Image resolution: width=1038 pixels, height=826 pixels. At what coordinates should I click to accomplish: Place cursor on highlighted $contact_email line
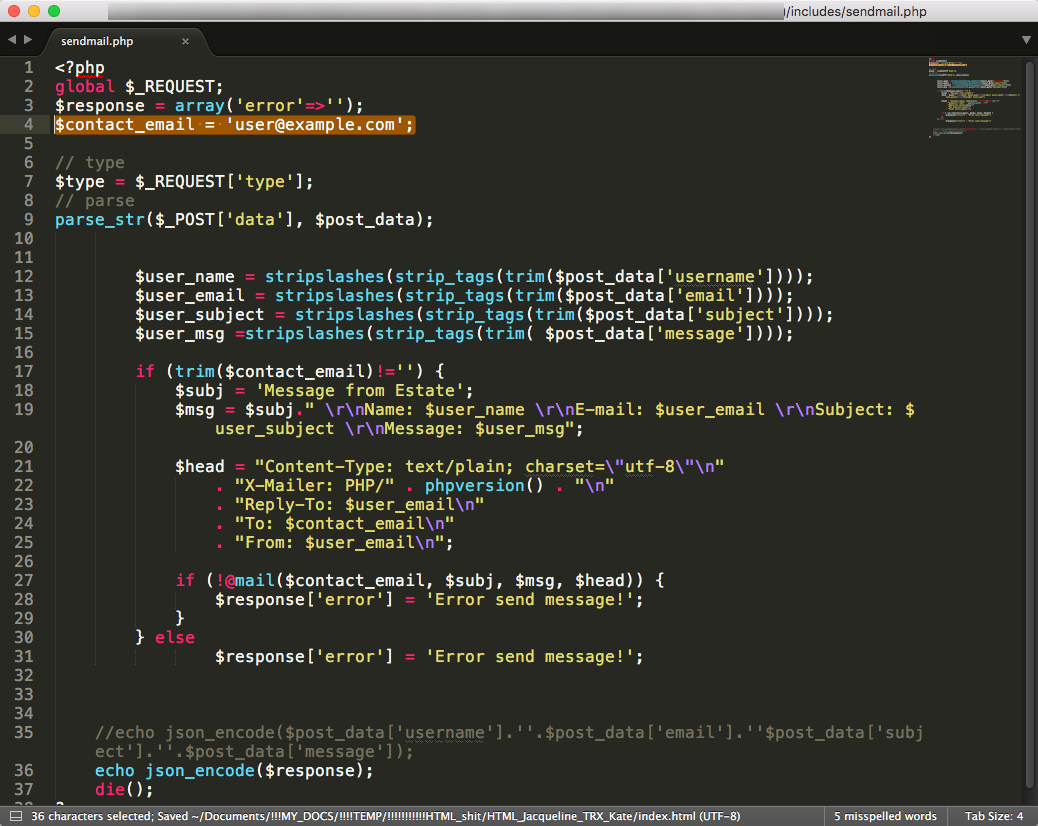click(234, 124)
